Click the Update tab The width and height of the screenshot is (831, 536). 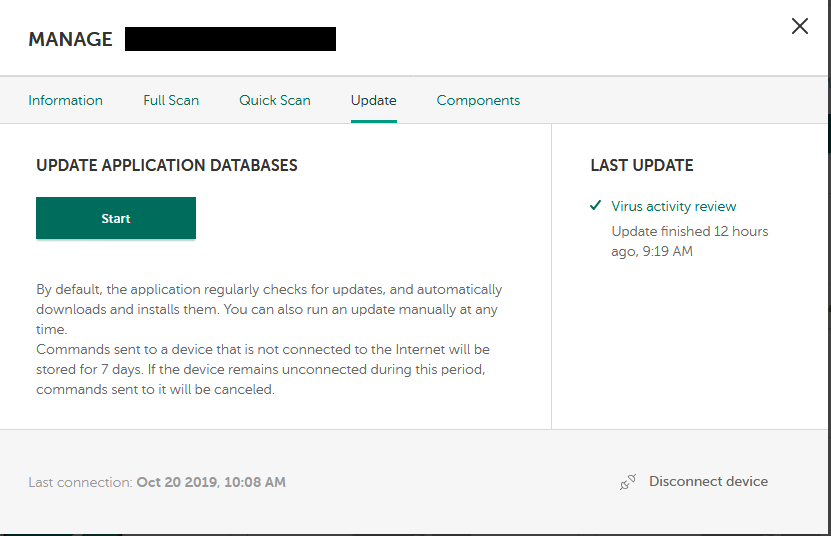pos(373,100)
